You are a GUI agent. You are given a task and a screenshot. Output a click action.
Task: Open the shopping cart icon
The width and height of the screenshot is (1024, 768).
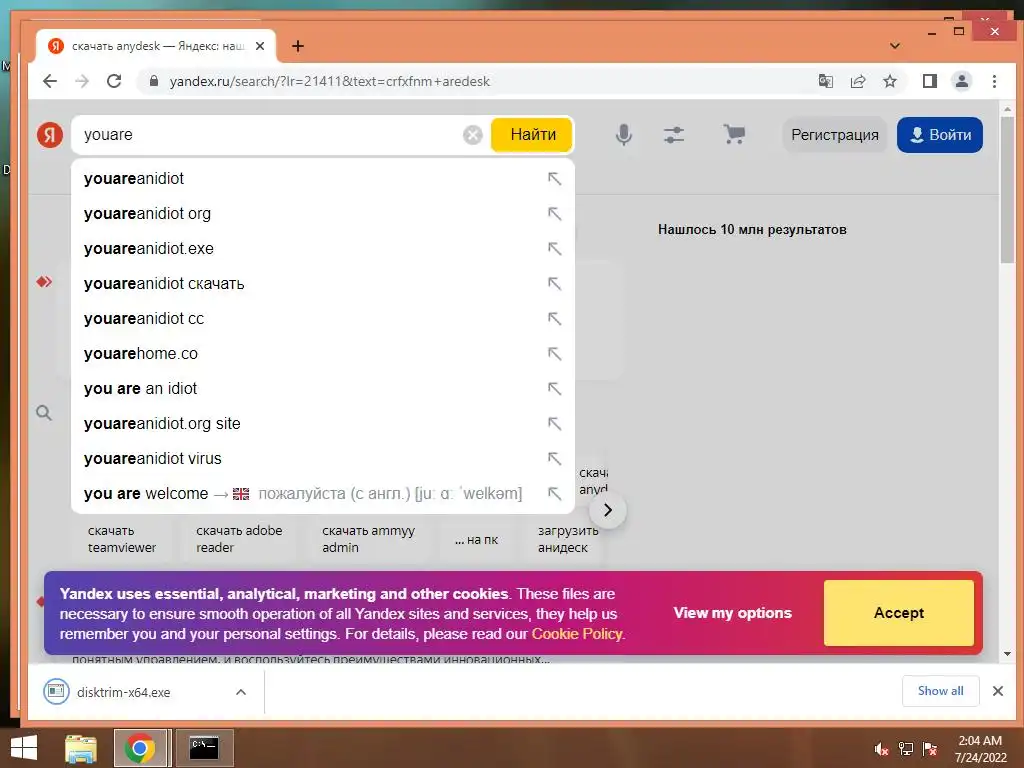click(734, 135)
